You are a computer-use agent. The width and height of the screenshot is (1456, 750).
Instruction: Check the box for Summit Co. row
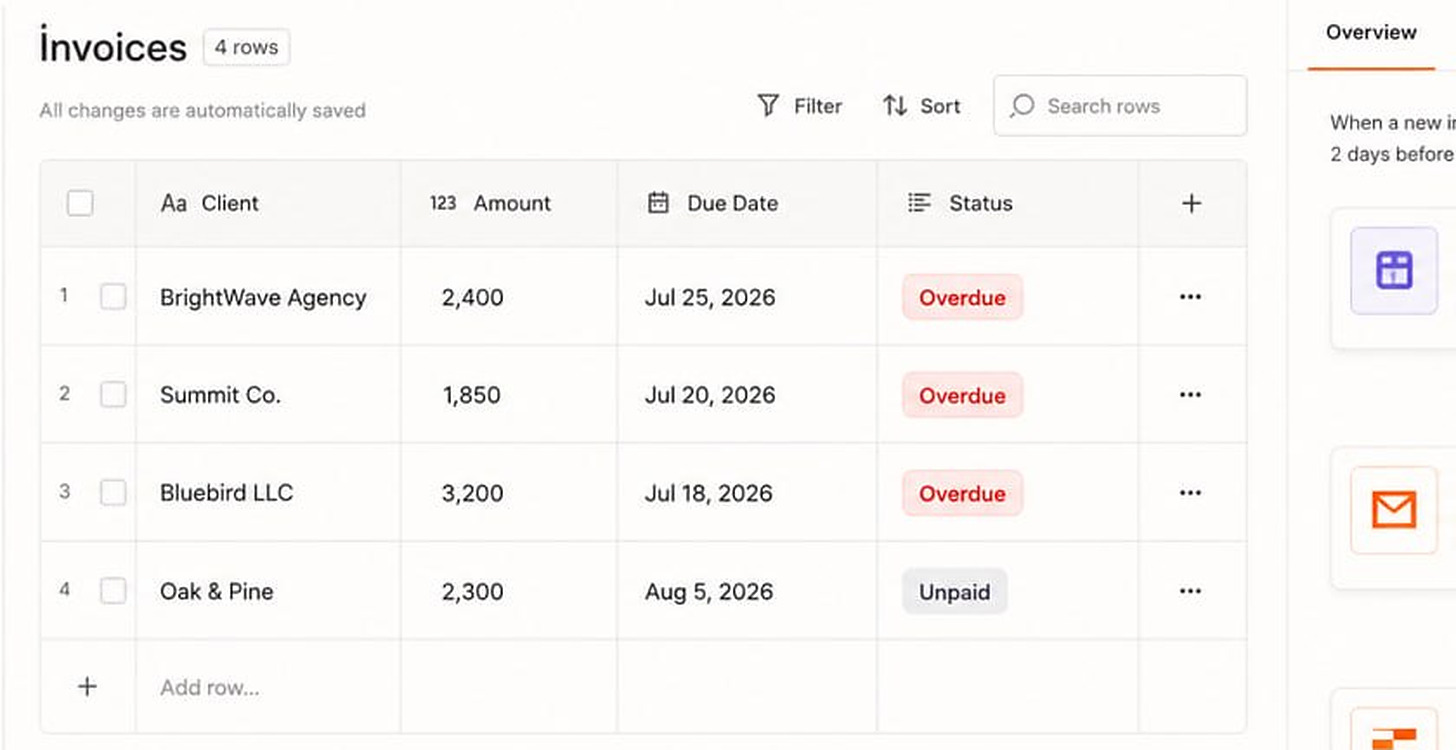click(113, 395)
